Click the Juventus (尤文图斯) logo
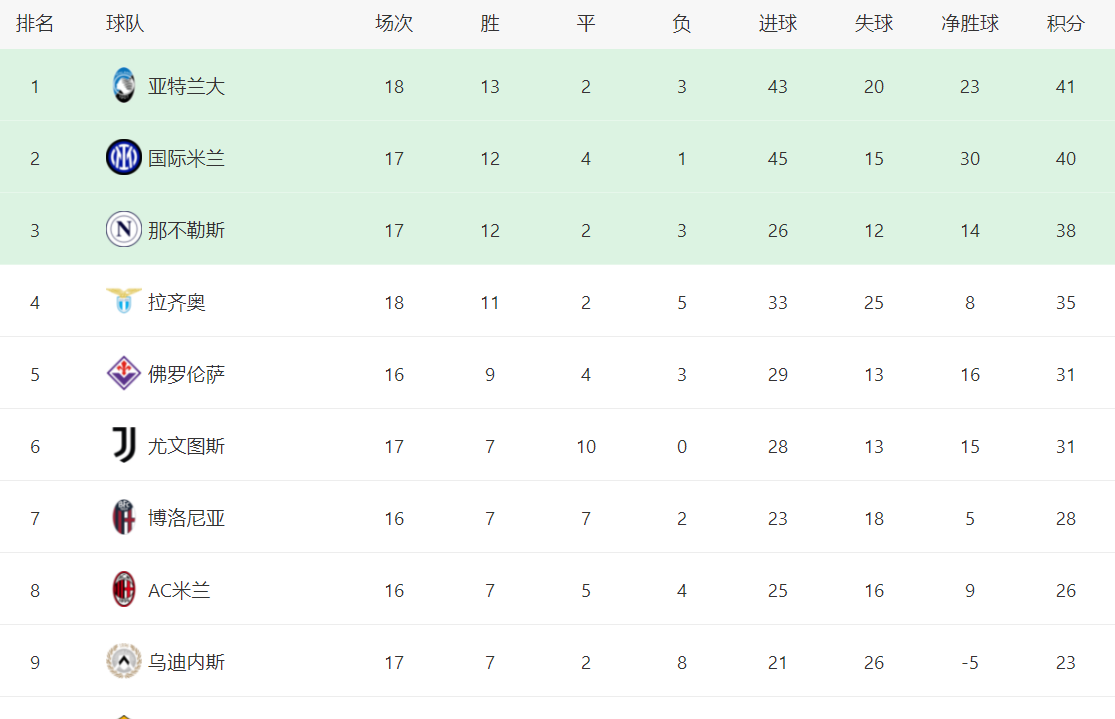The height and width of the screenshot is (719, 1115). [124, 446]
